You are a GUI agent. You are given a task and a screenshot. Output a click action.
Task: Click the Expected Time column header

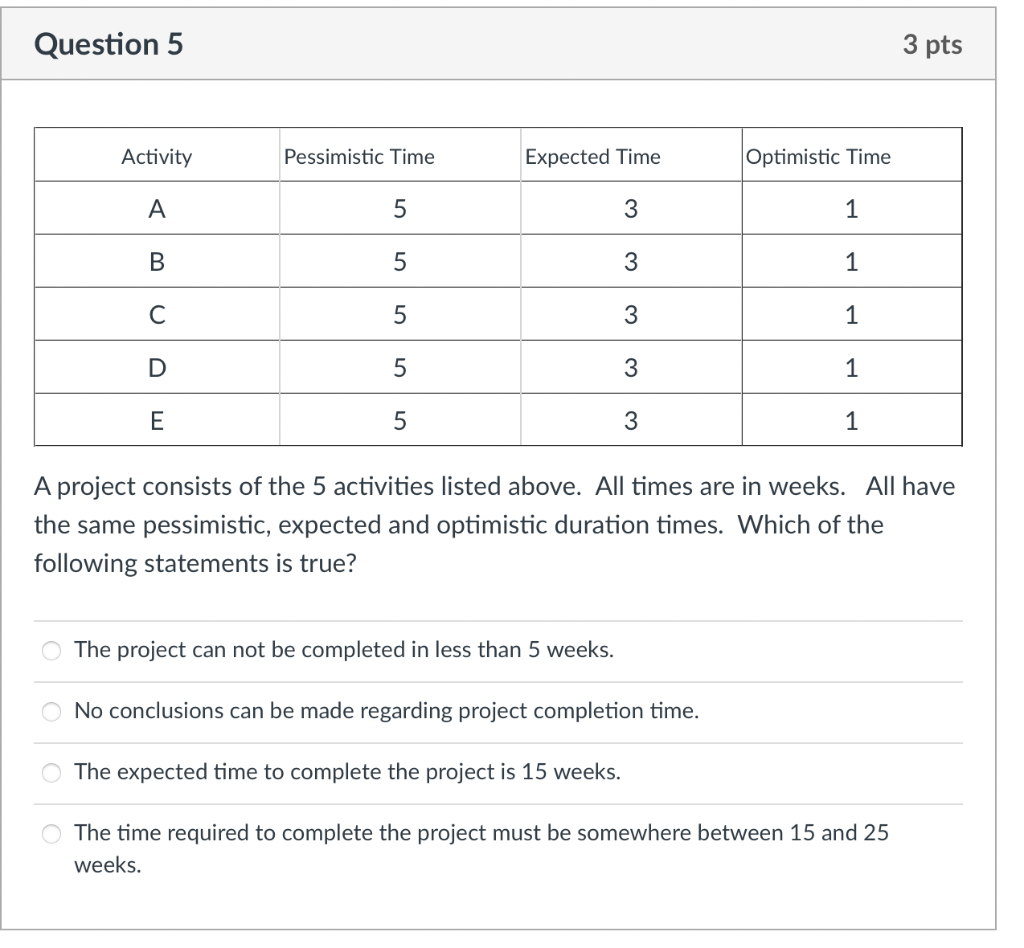[593, 156]
